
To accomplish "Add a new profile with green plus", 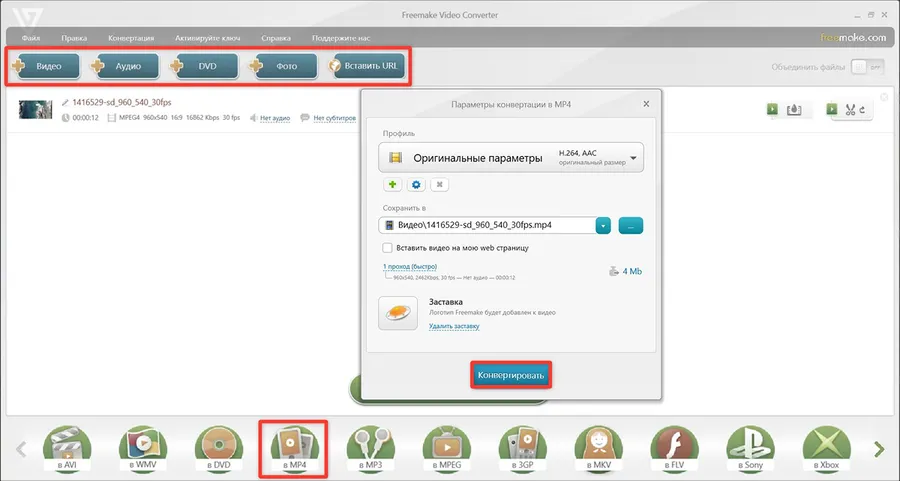I will click(x=393, y=185).
